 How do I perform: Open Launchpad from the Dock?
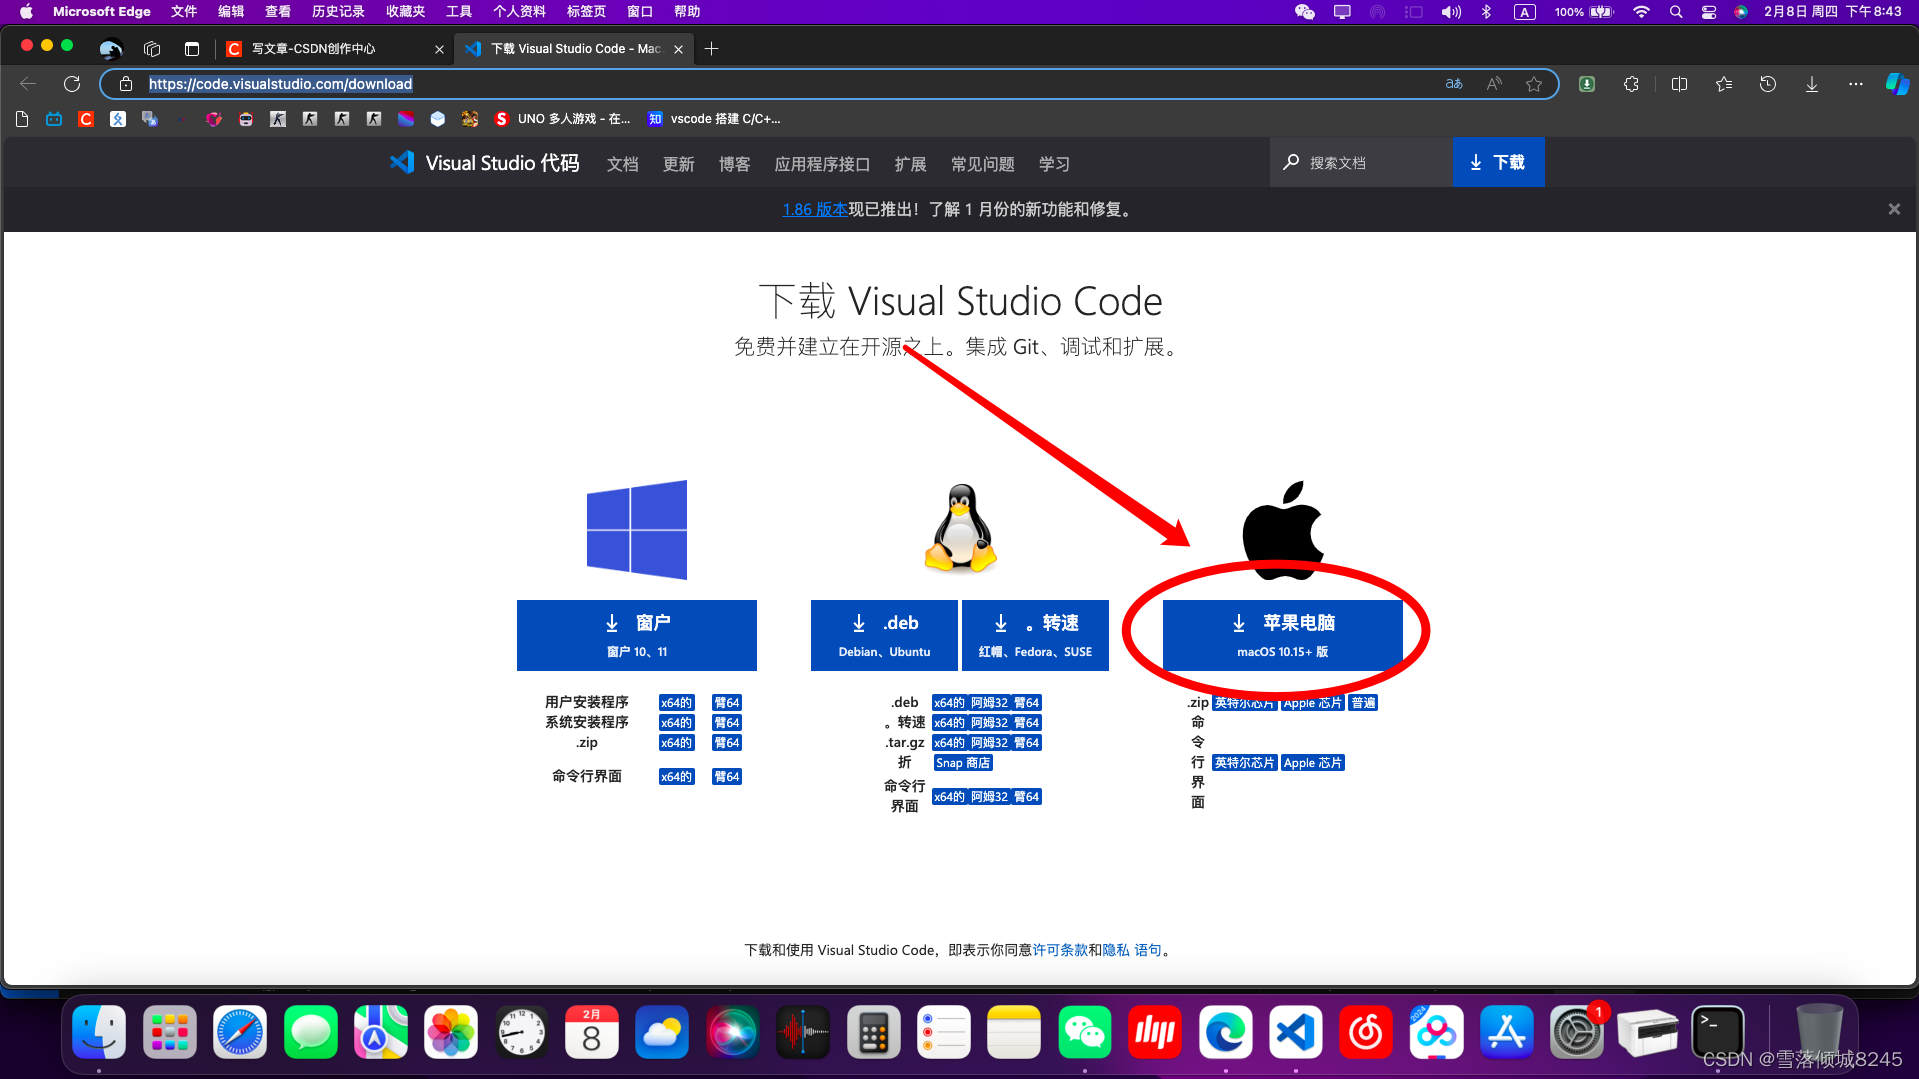170,1032
